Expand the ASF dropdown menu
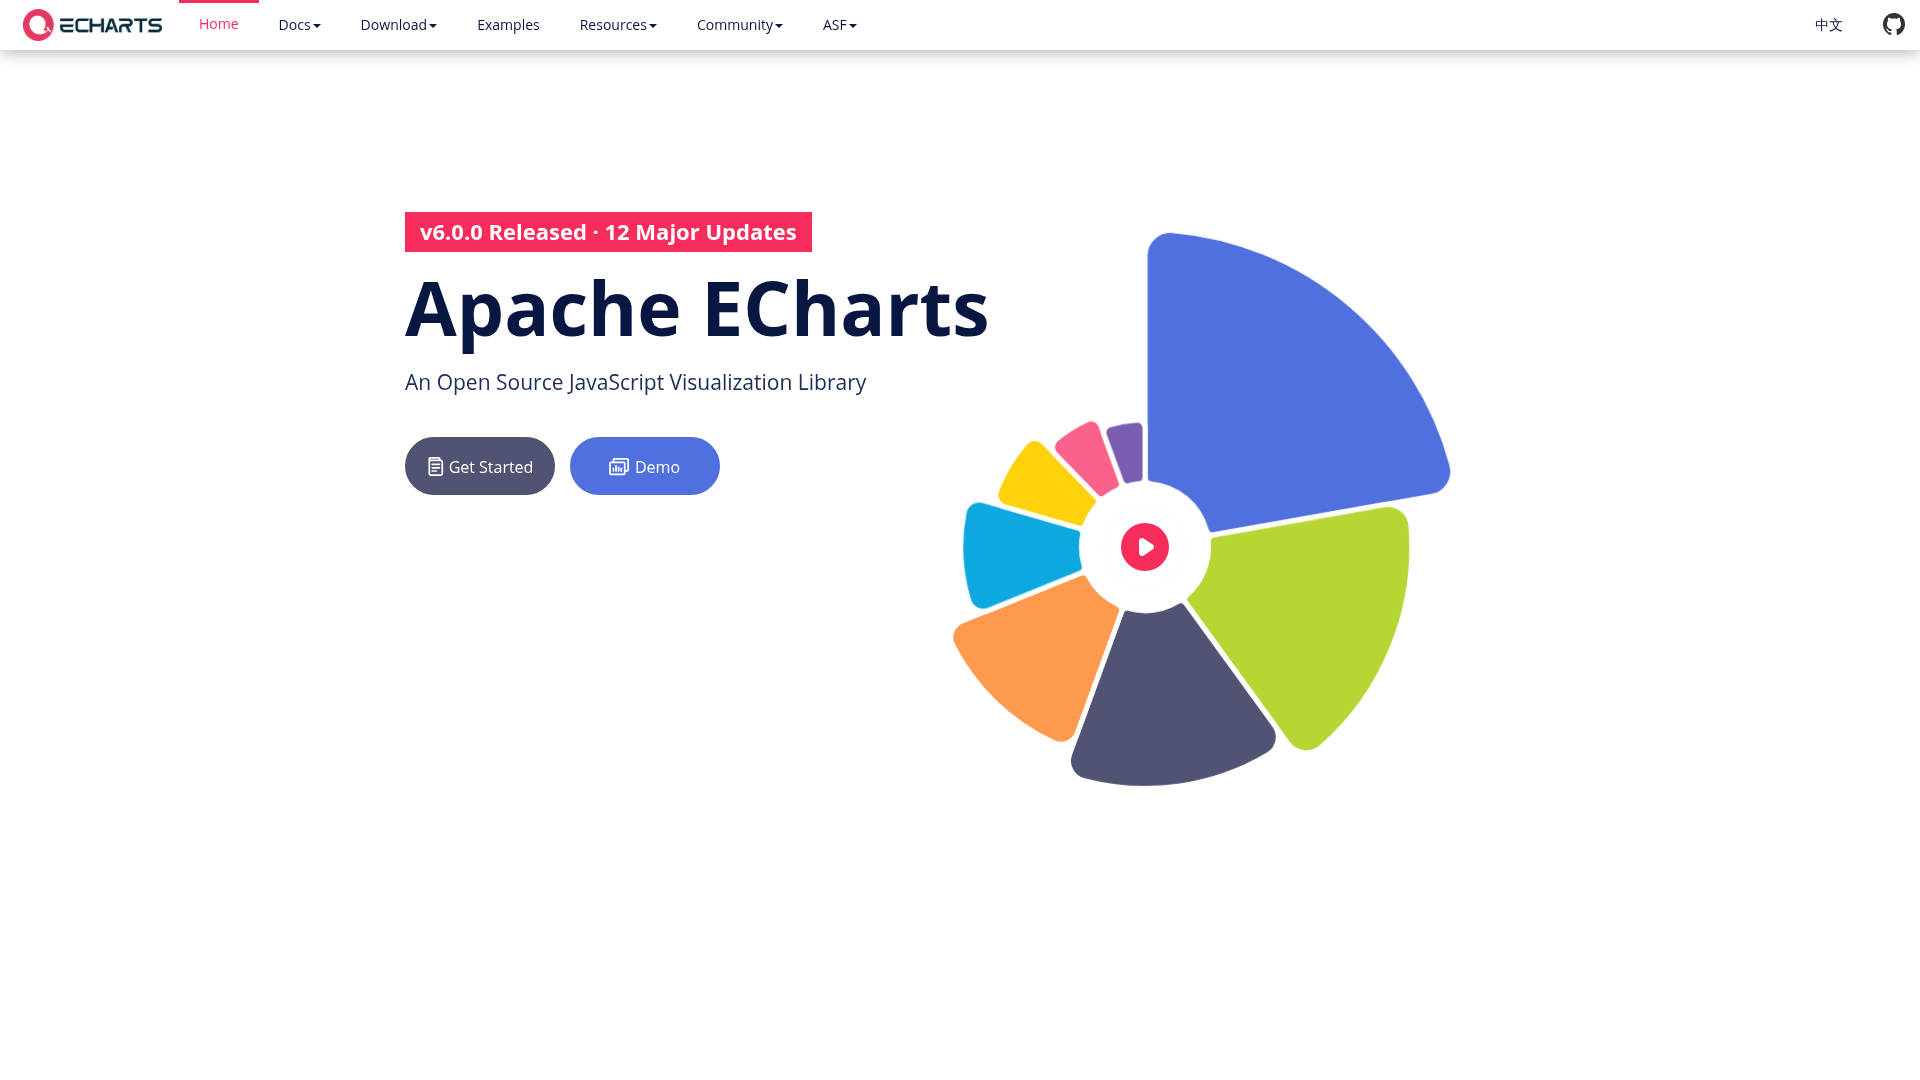Image resolution: width=1920 pixels, height=1080 pixels. pos(839,24)
